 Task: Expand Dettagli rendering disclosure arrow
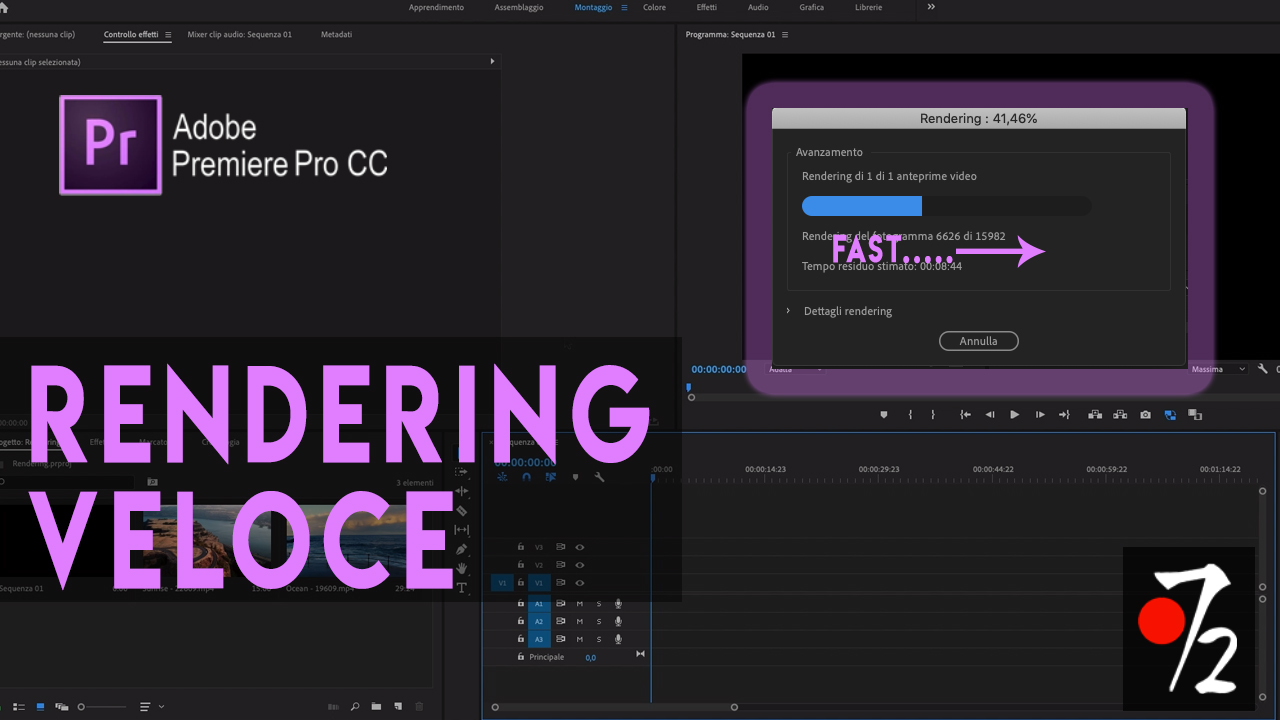pos(788,311)
